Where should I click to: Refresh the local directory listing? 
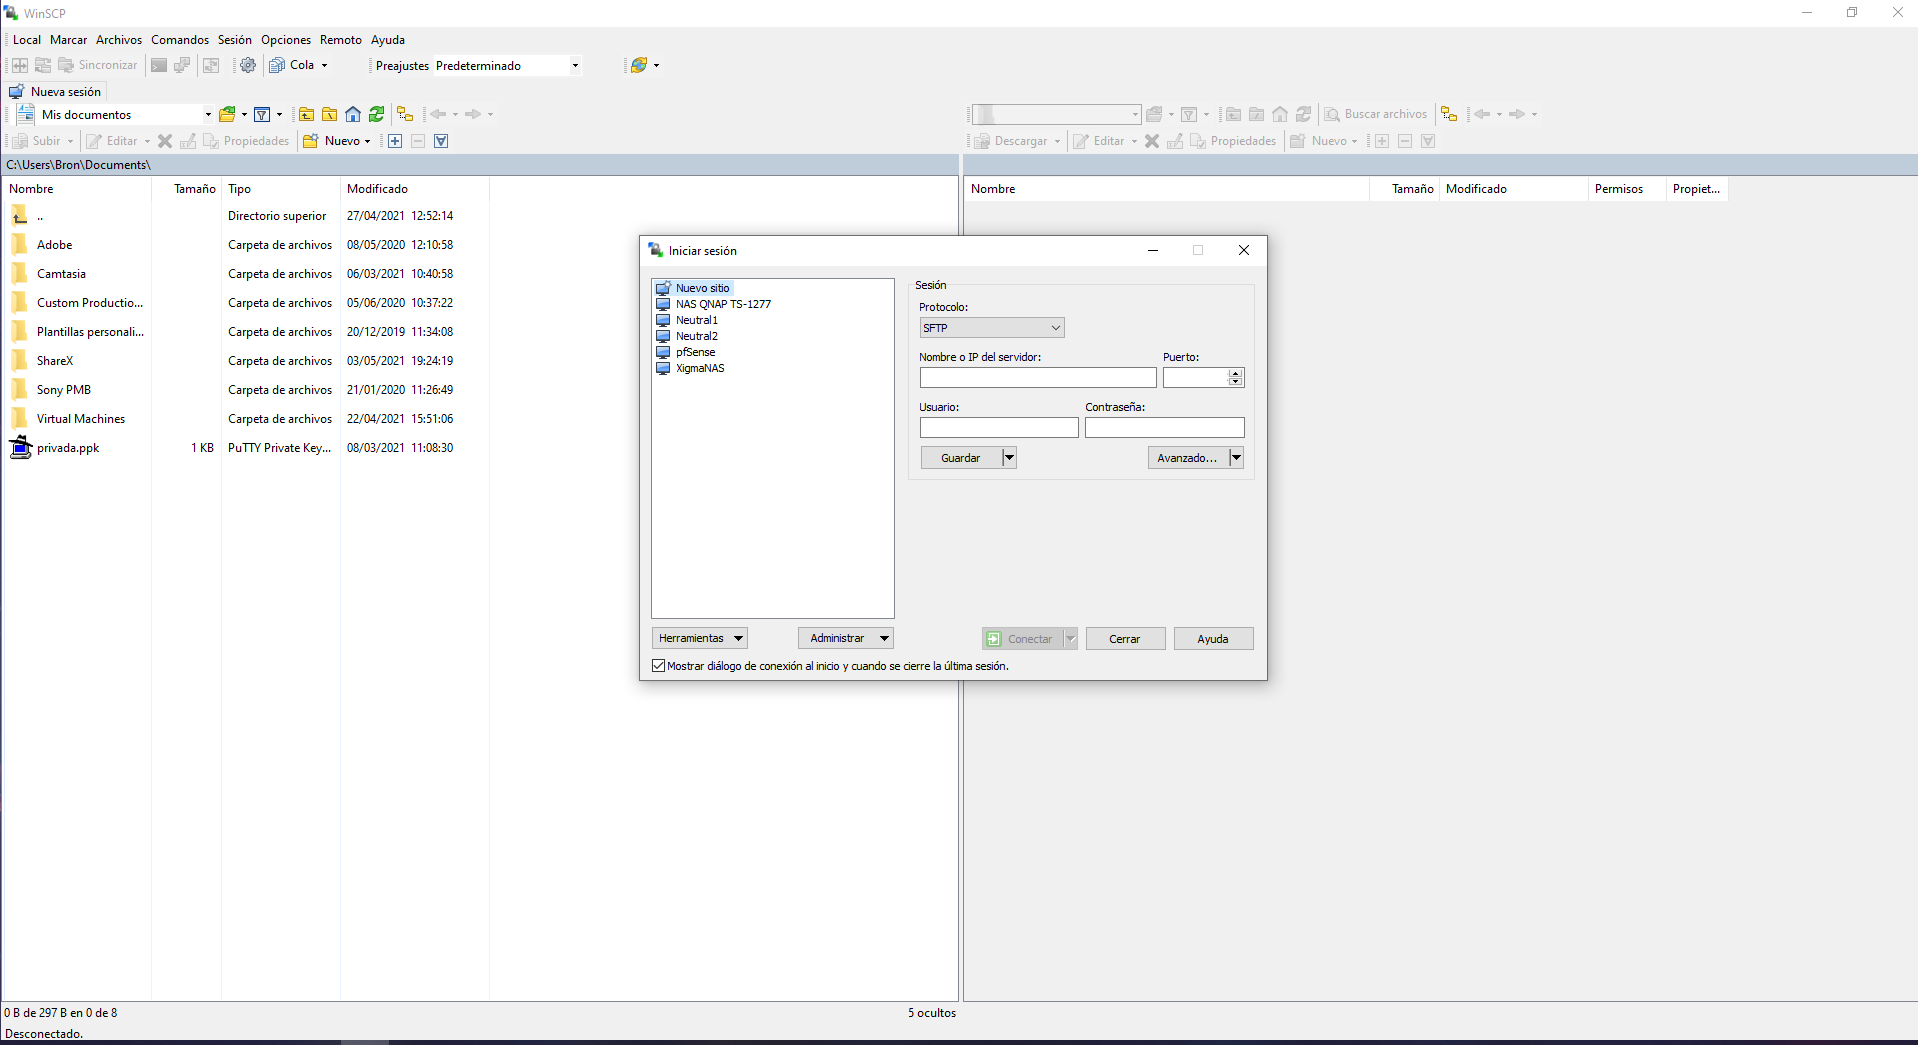point(376,114)
